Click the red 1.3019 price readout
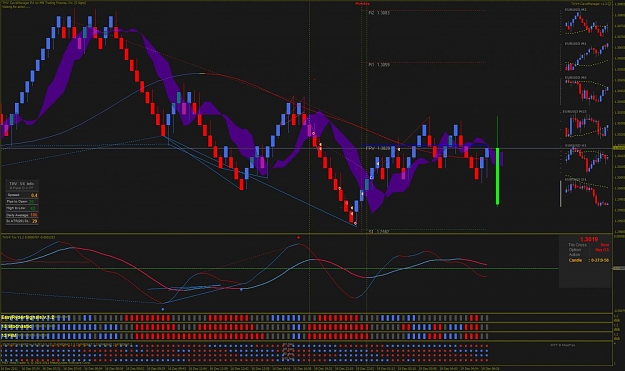This screenshot has height=371, width=625. (x=589, y=239)
